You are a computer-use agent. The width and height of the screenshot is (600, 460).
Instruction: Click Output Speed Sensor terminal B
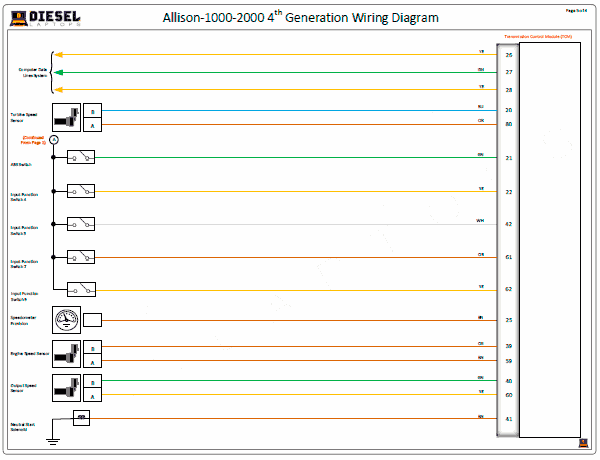point(93,382)
